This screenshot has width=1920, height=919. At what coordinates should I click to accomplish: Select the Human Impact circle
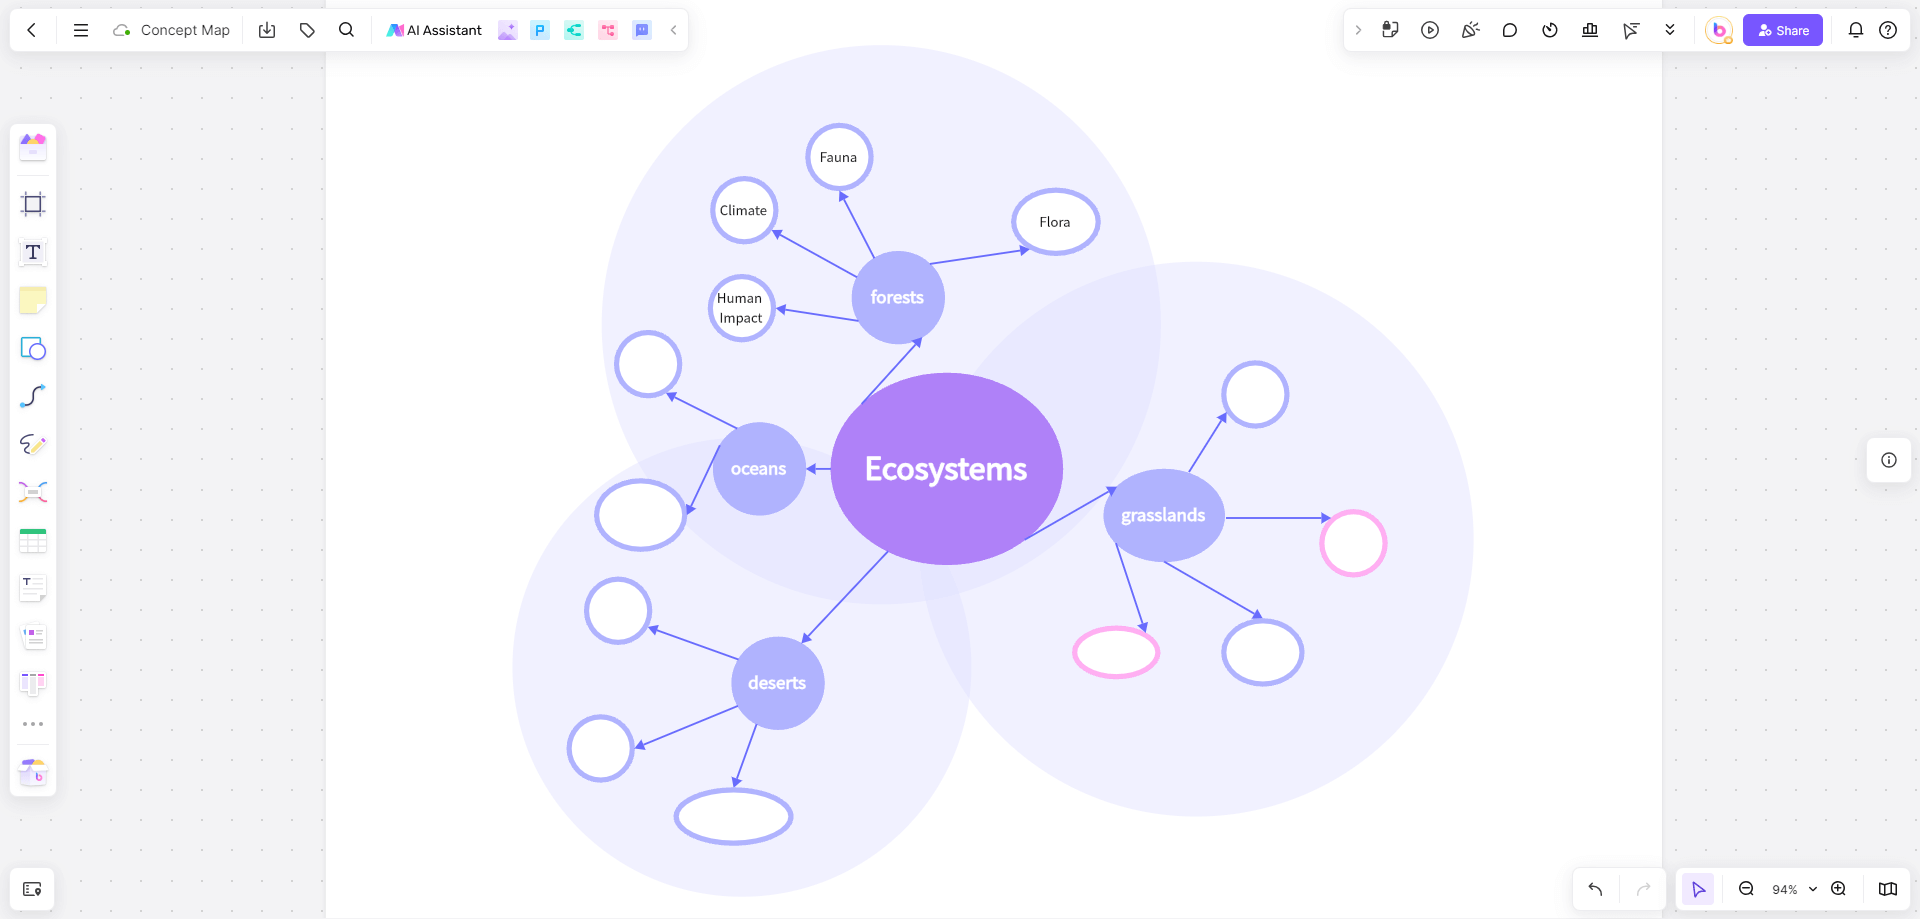pos(741,308)
